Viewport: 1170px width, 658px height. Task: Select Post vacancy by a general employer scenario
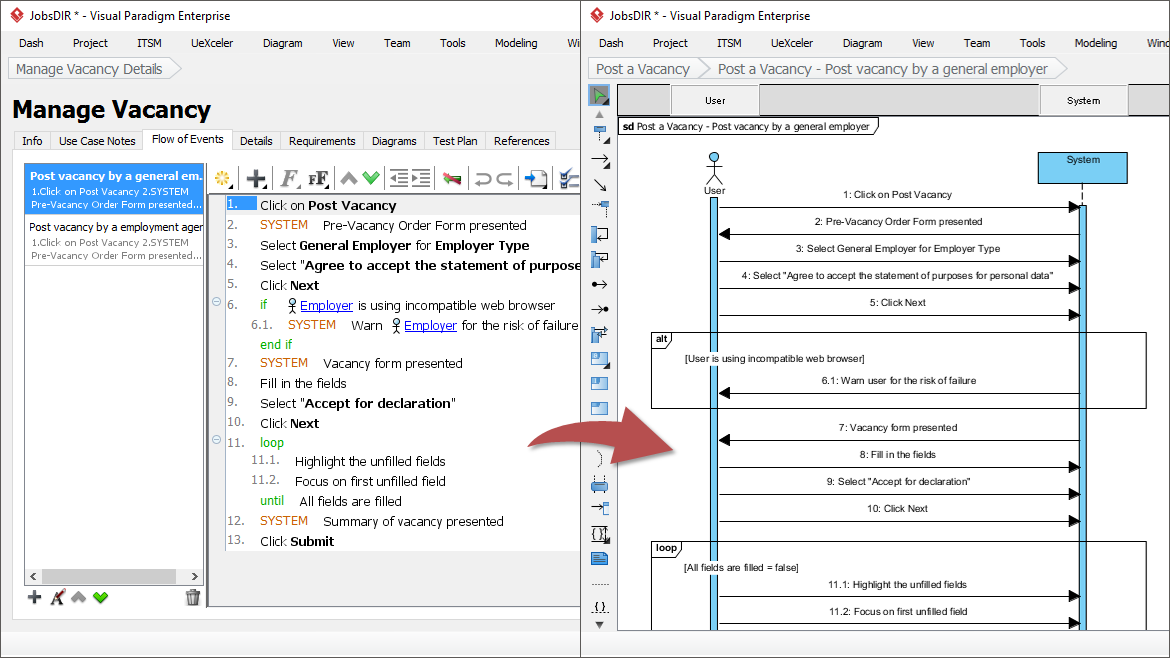tap(114, 189)
